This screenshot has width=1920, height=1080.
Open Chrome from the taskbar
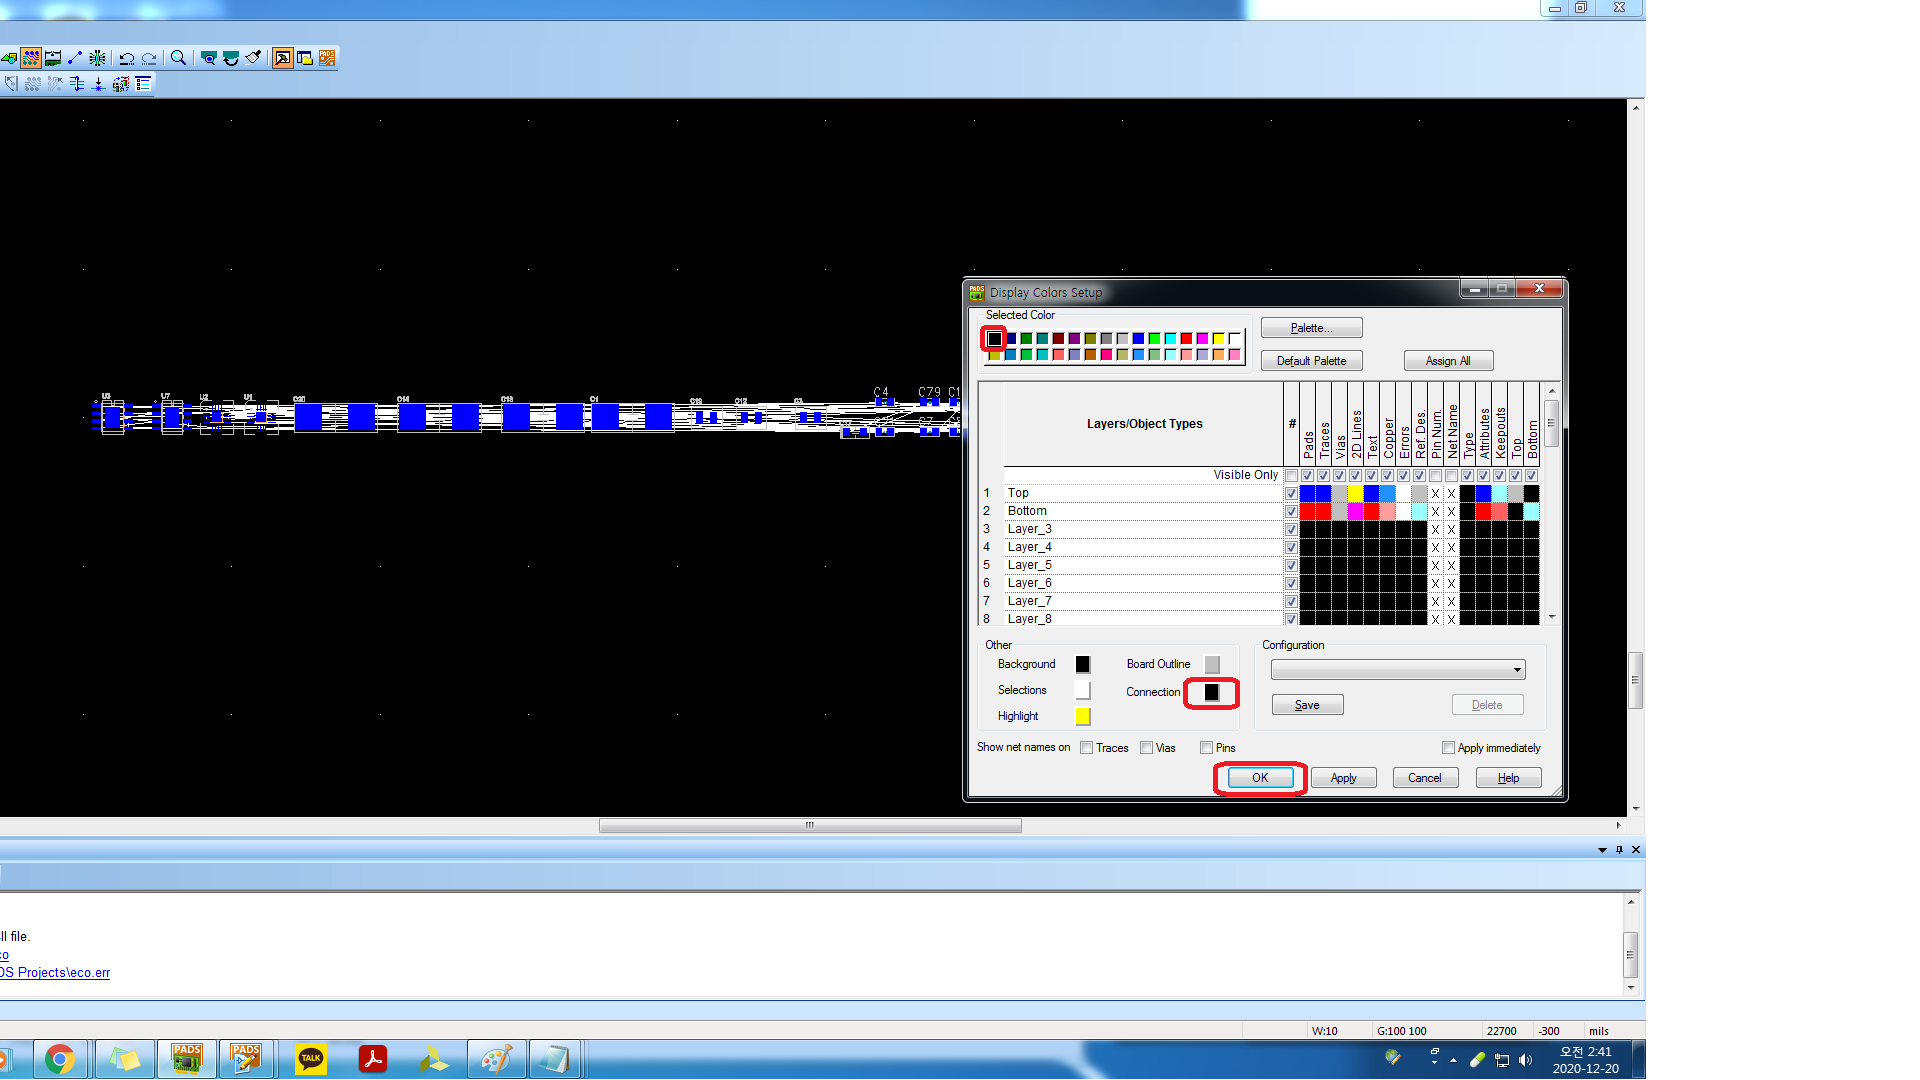tap(60, 1059)
